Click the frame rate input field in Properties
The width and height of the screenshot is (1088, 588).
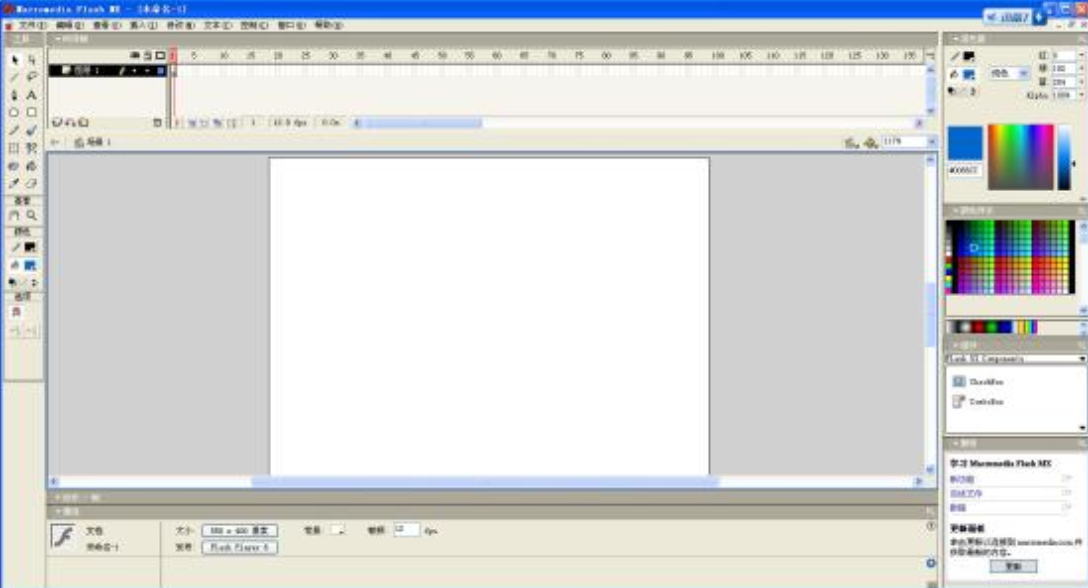click(x=407, y=530)
